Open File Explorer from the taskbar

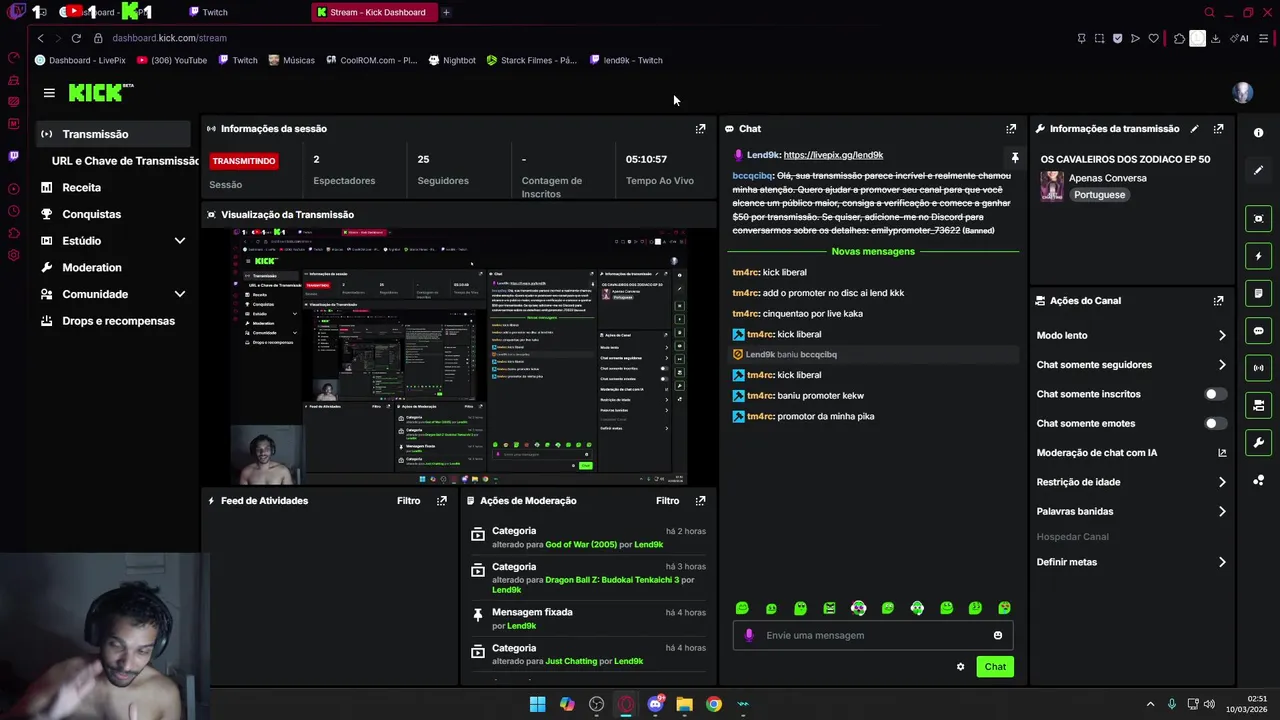pos(684,704)
